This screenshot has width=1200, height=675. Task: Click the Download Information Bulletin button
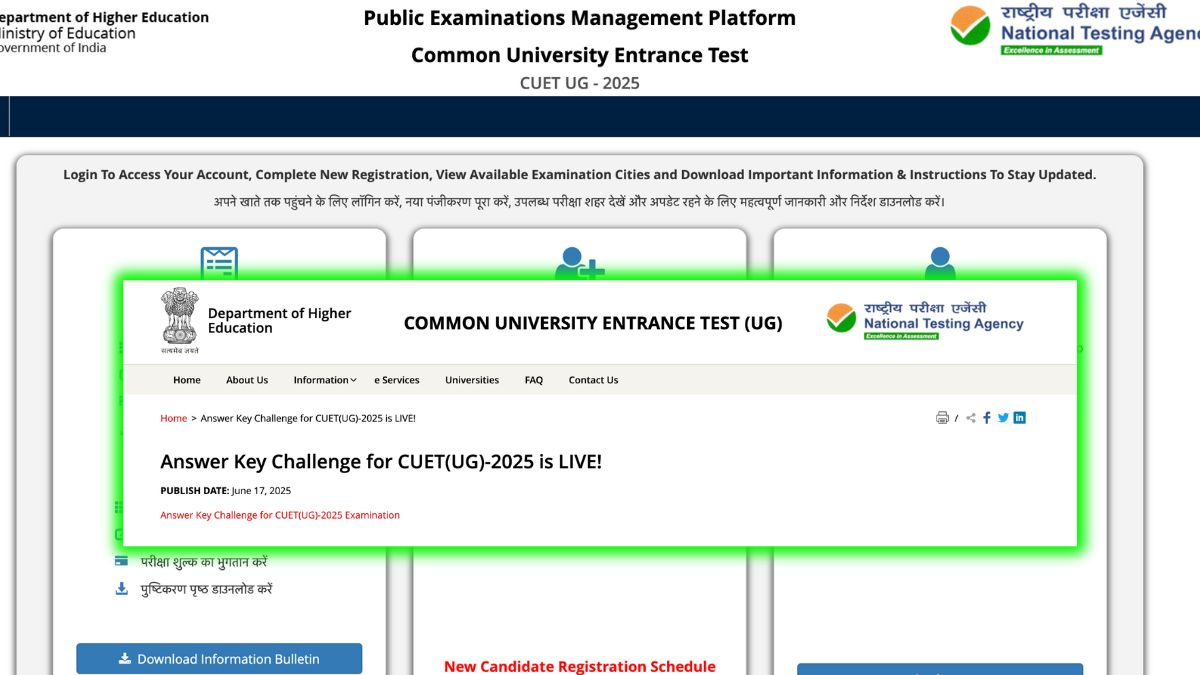(219, 658)
